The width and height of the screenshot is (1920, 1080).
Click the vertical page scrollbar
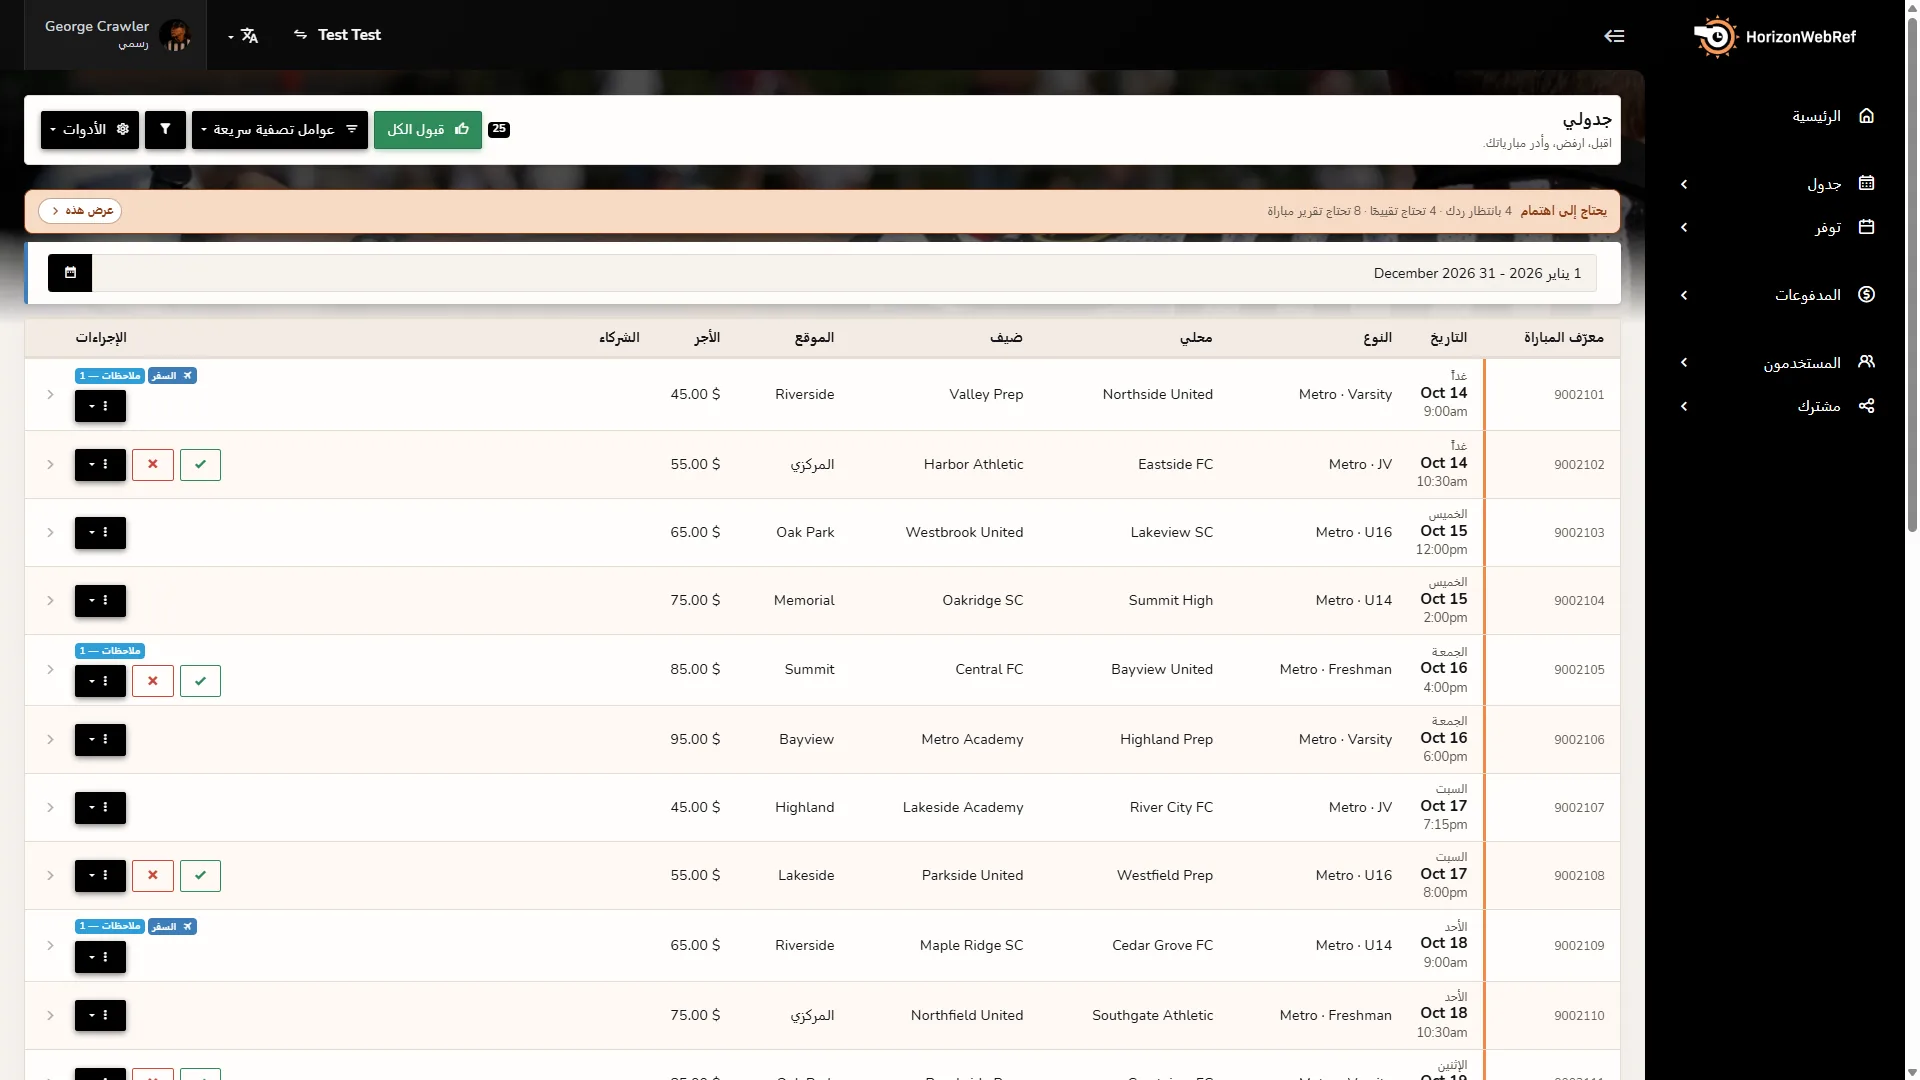point(1912,270)
